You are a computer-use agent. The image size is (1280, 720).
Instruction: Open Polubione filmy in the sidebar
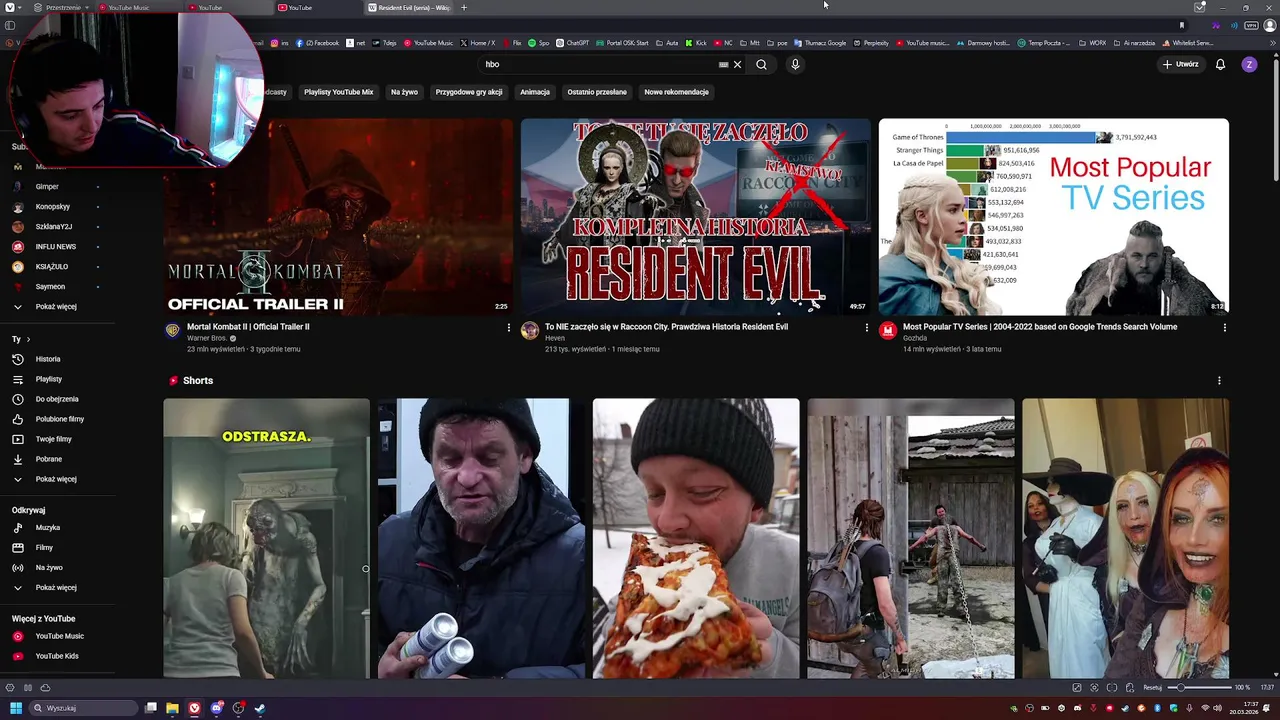(58, 419)
